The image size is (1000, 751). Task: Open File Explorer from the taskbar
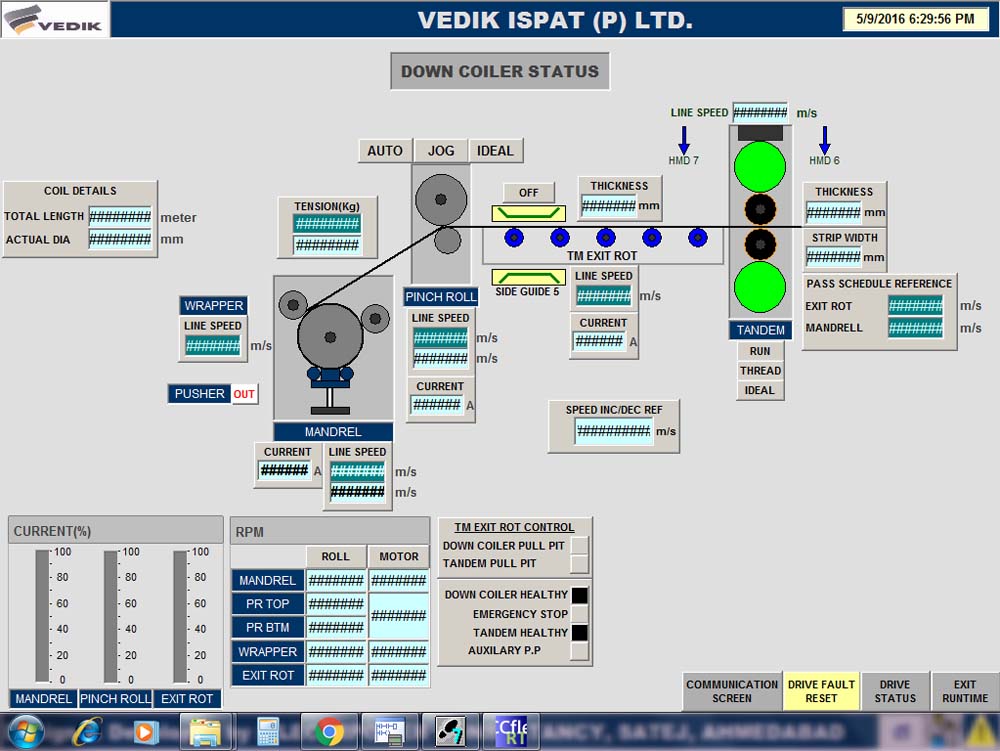(x=205, y=731)
